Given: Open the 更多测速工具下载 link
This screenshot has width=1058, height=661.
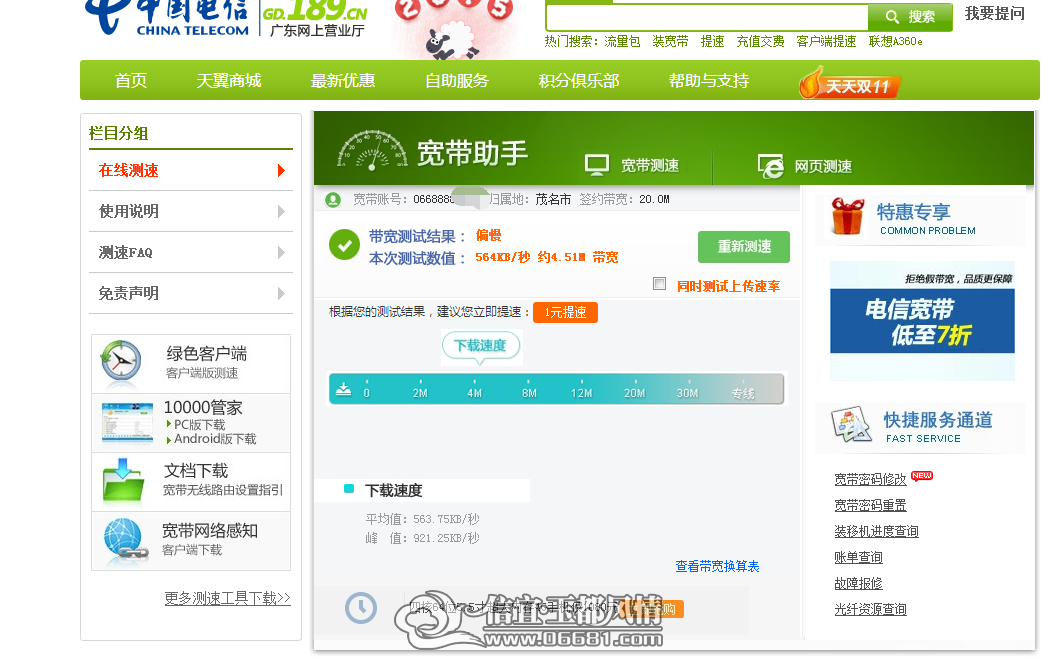Looking at the screenshot, I should tap(227, 598).
